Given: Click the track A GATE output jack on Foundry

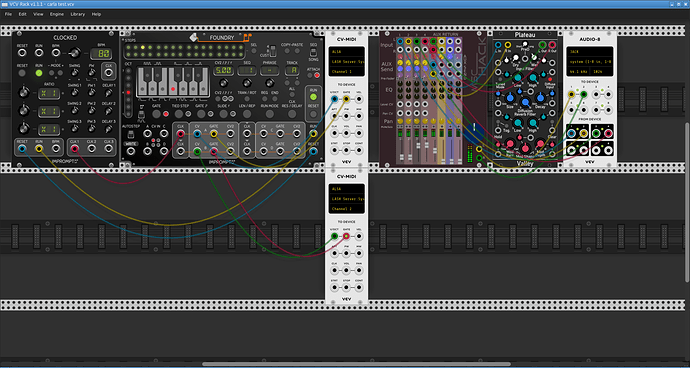Looking at the screenshot, I should click(x=214, y=134).
